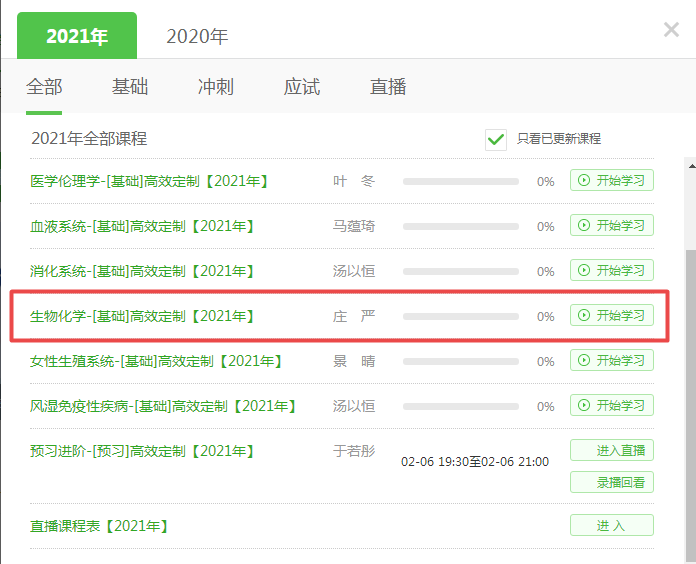Screen dimensions: 696x564
Task: Uncheck 只看已更新课程 checkbox
Action: (495, 139)
